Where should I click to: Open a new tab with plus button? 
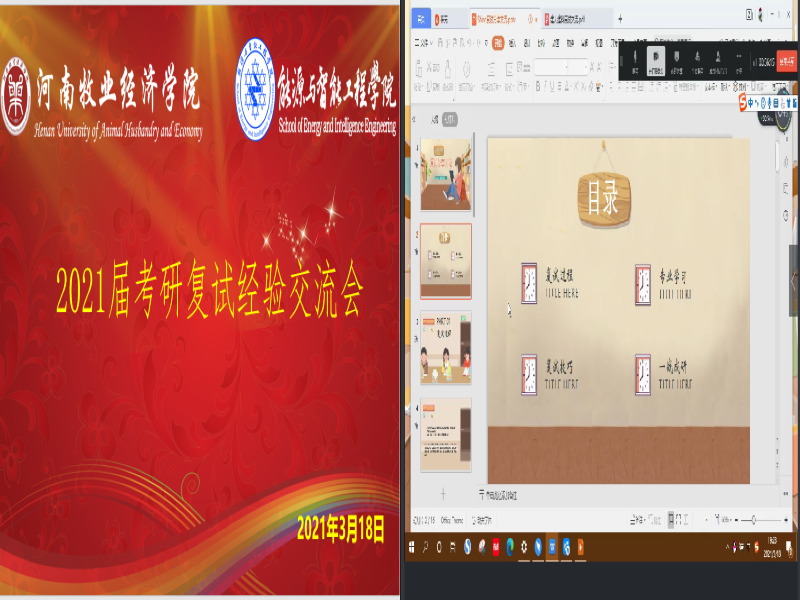[x=620, y=18]
